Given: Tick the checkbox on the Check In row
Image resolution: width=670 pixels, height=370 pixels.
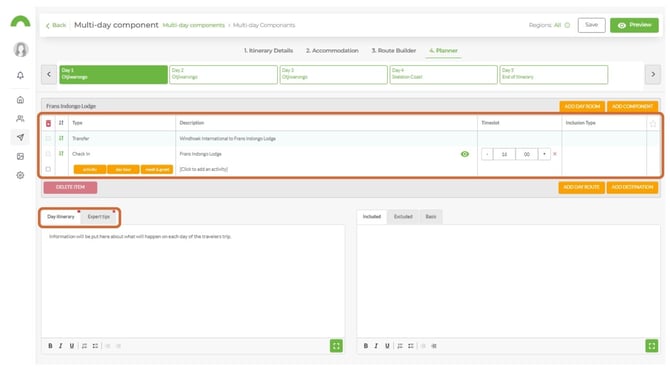Looking at the screenshot, I should pos(48,154).
